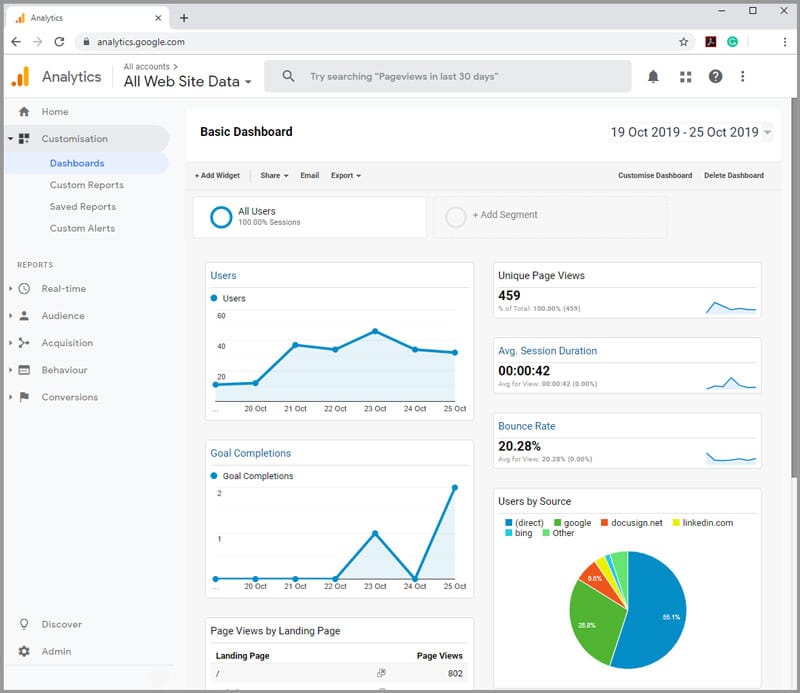This screenshot has width=800, height=693.
Task: Toggle the All Users segment circle
Action: point(221,217)
